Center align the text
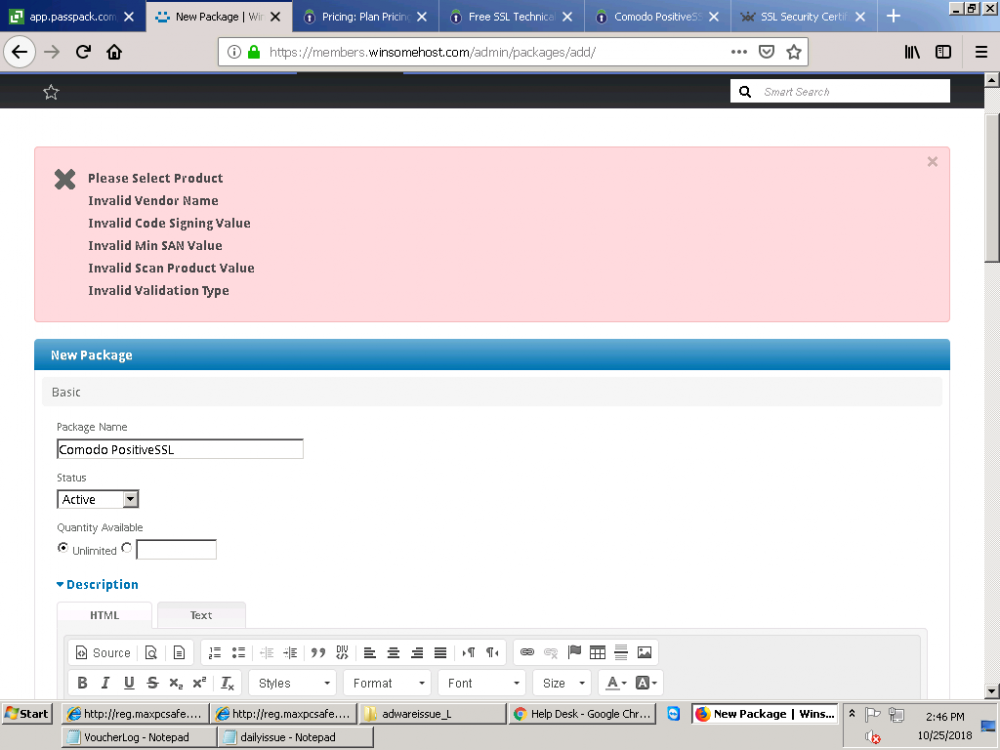 (x=393, y=652)
